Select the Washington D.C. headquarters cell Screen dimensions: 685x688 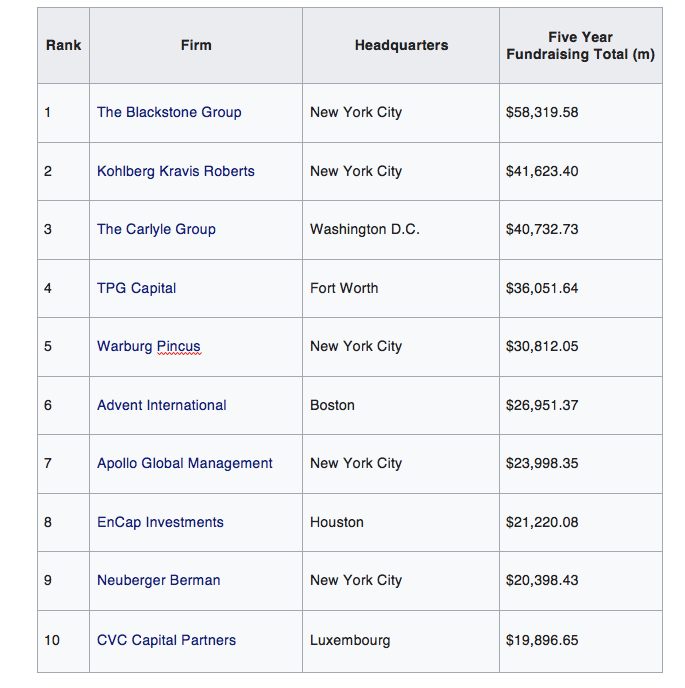[364, 229]
